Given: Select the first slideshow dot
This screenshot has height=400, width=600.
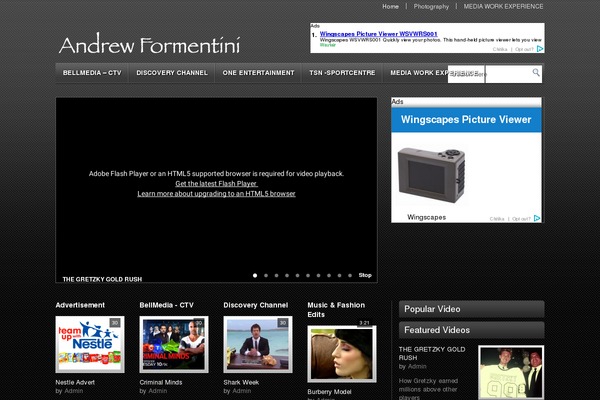Looking at the screenshot, I should point(255,276).
